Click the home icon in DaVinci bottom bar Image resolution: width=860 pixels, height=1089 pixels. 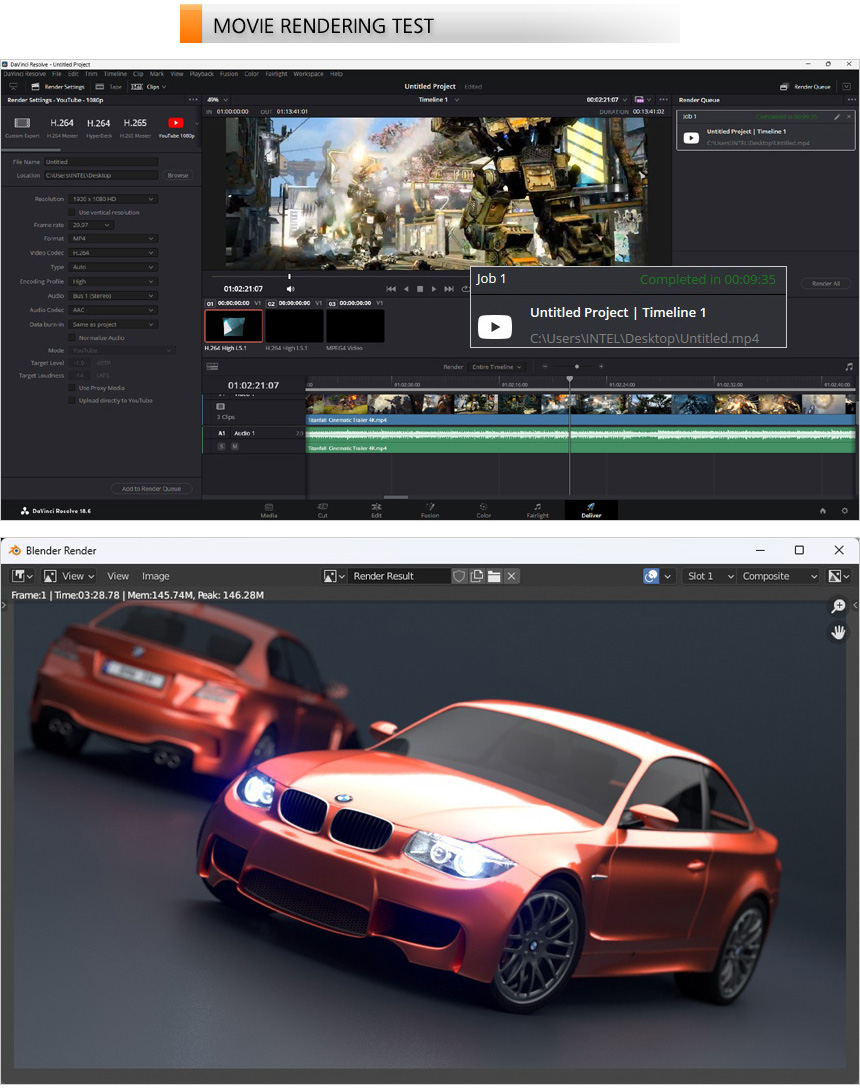(822, 510)
